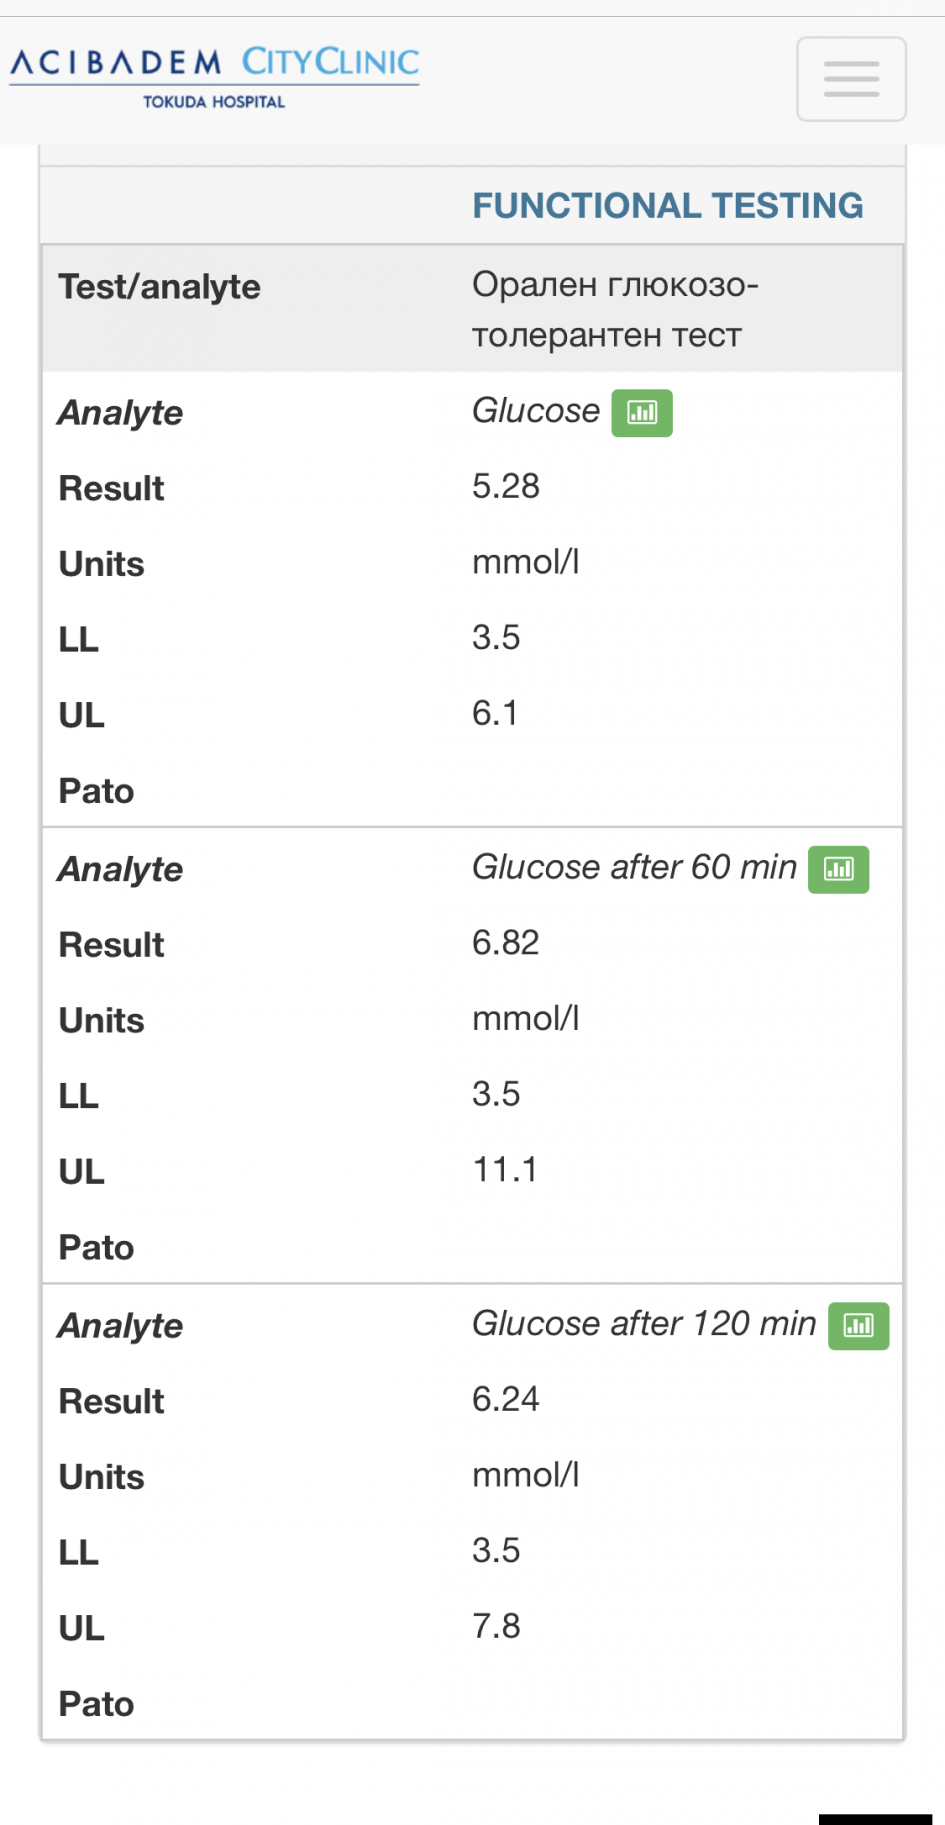
Task: Click the Pato label in the last block
Action: (96, 1704)
